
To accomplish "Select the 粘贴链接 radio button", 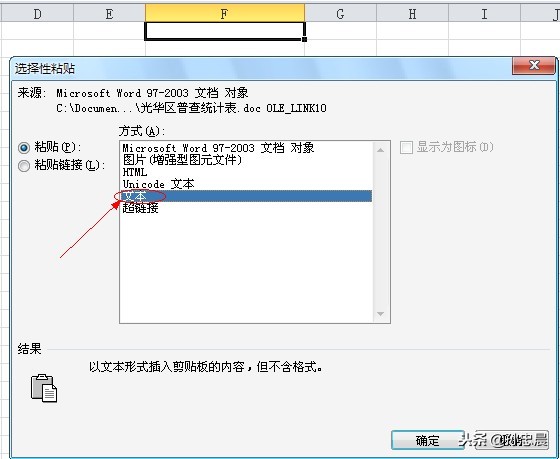I will click(x=24, y=166).
